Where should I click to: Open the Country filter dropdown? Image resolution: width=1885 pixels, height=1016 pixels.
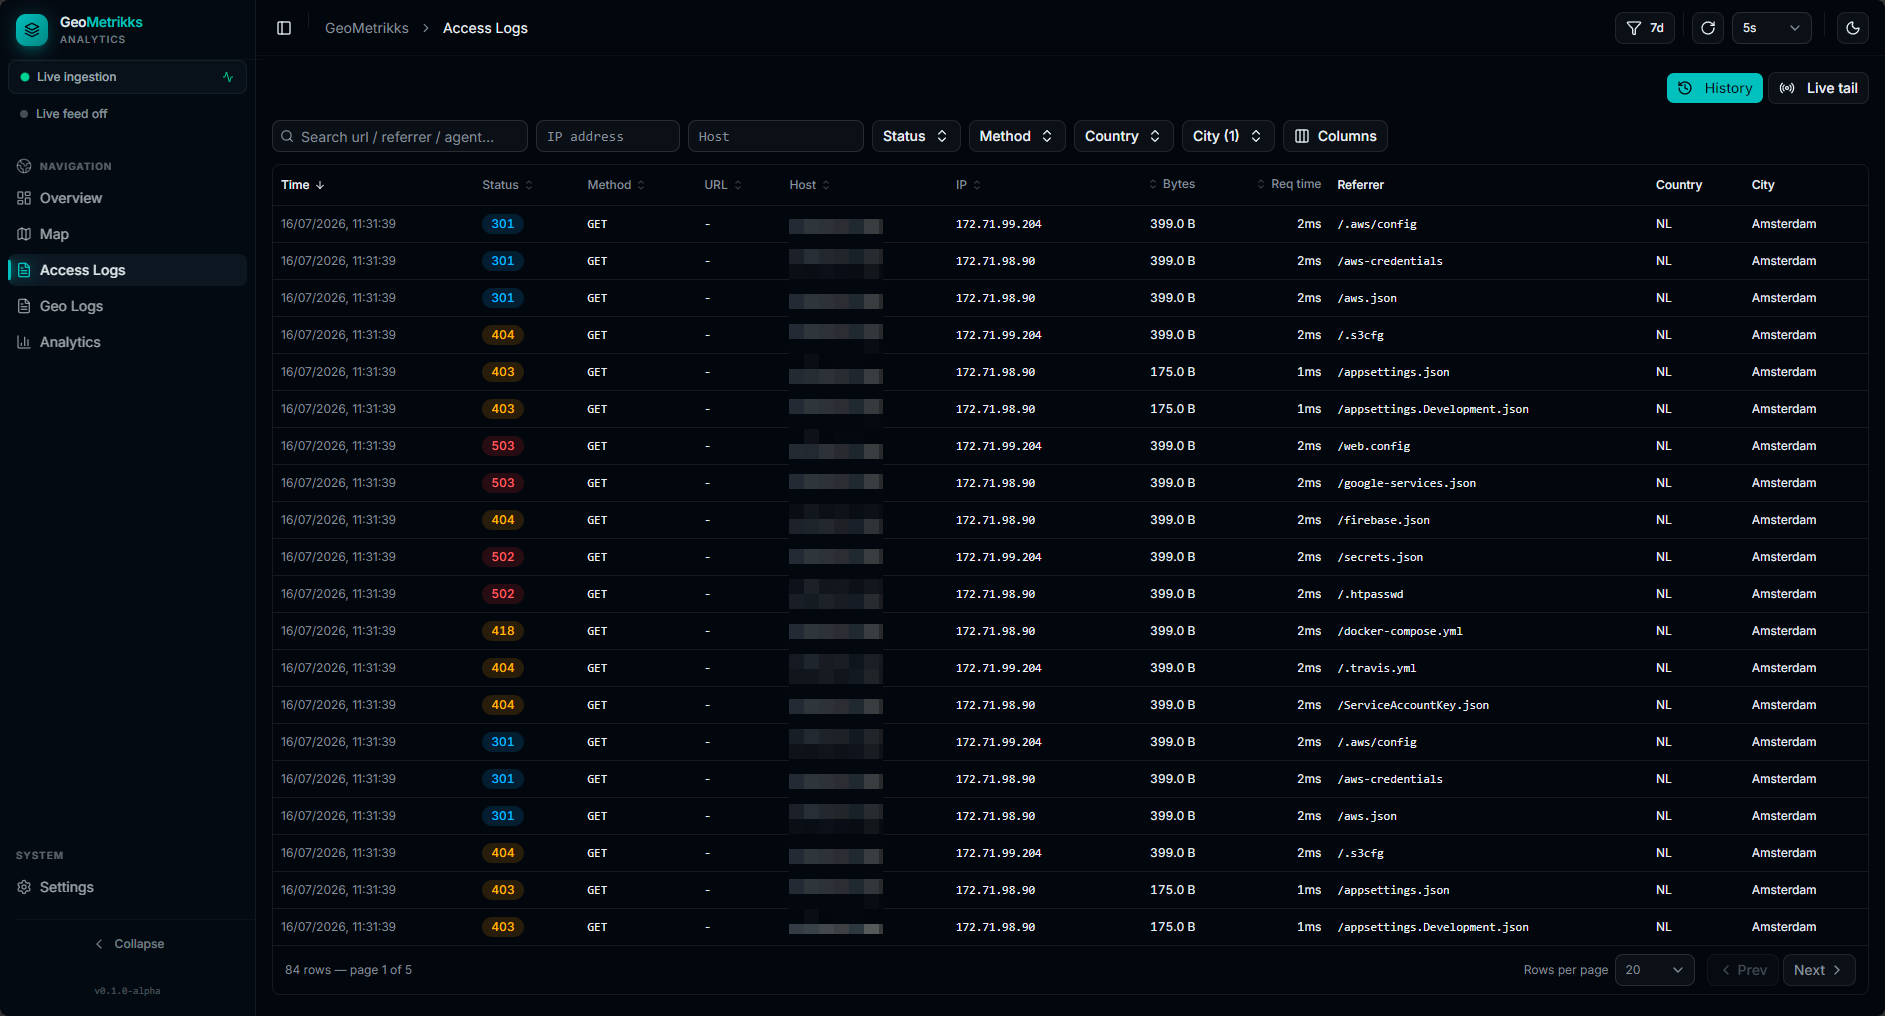1123,136
